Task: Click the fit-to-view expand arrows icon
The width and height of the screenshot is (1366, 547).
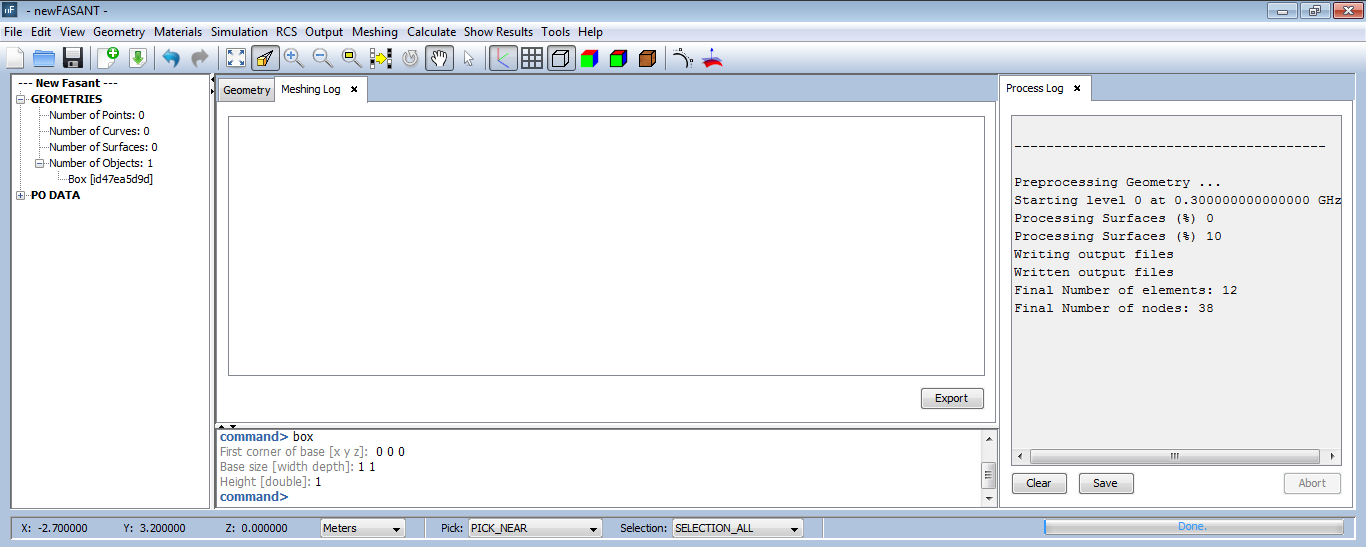Action: pos(235,58)
